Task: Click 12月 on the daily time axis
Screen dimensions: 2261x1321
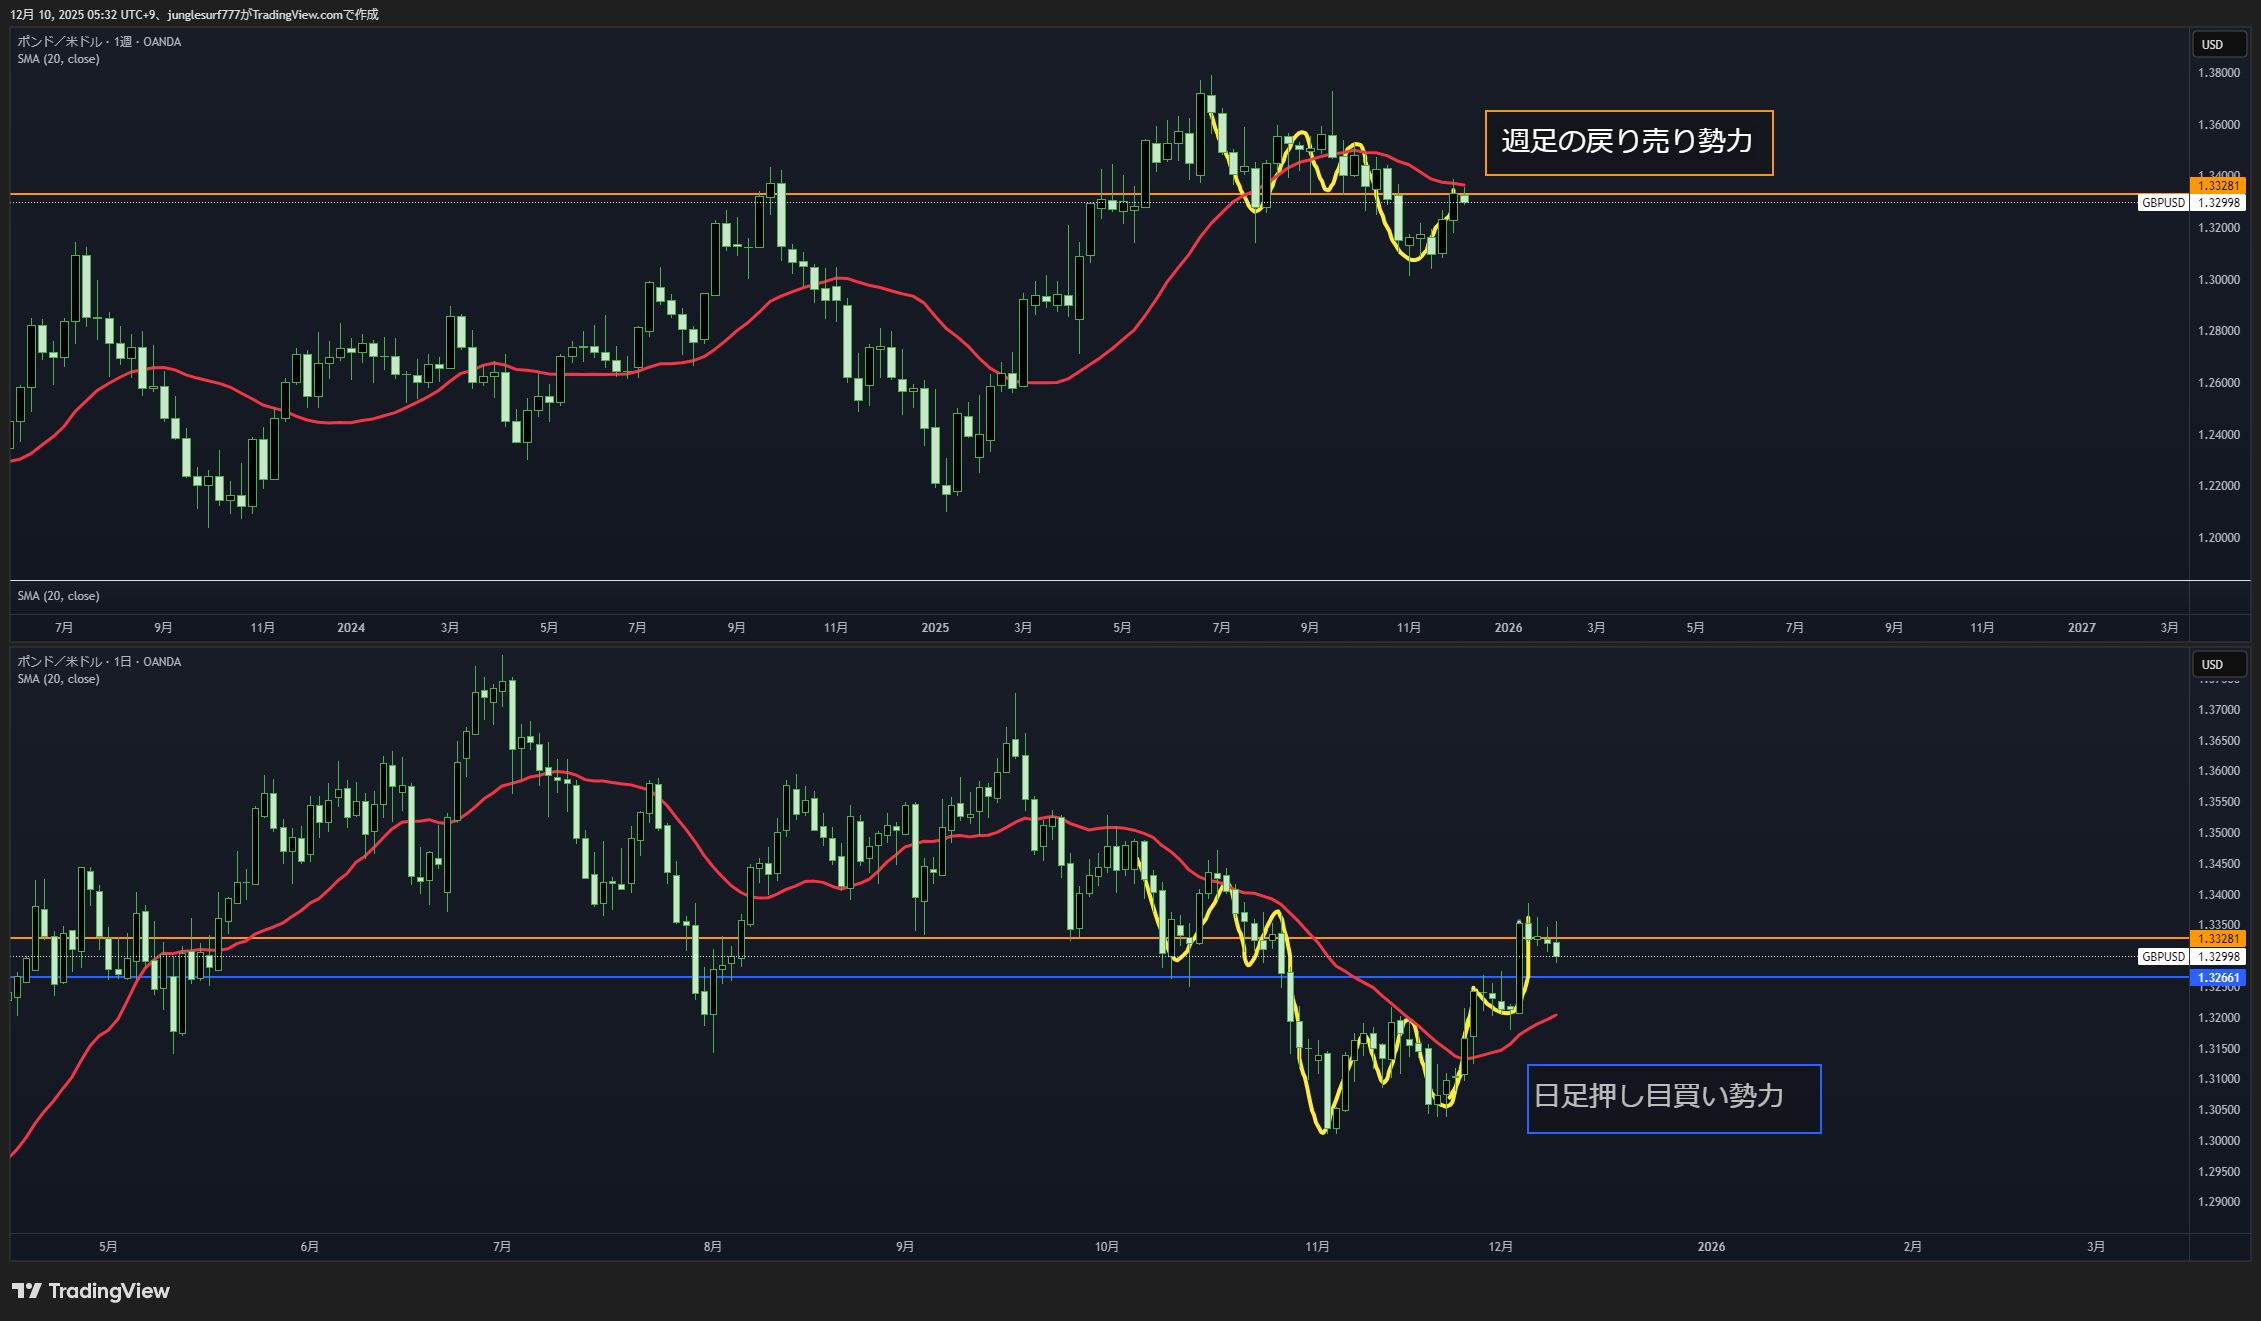Action: tap(1500, 1247)
